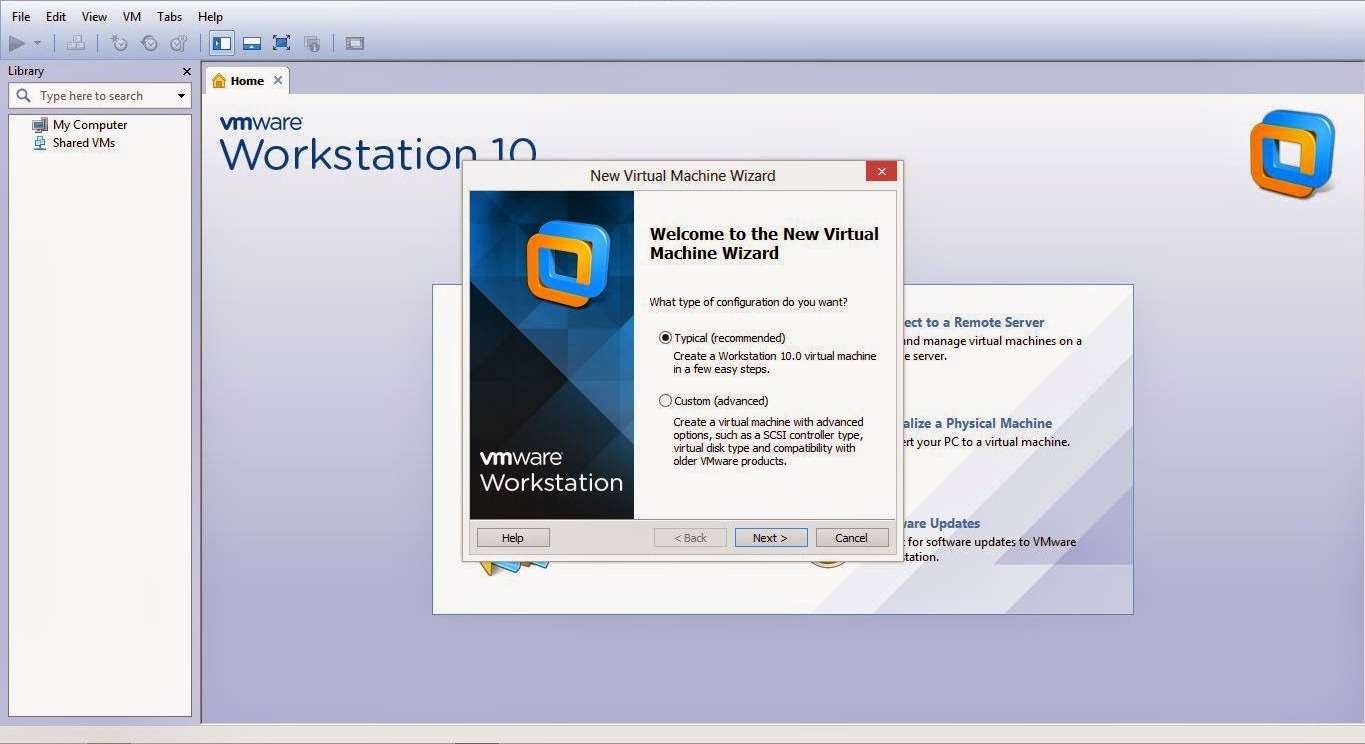
Task: Click the Library search magnifier icon
Action: [24, 96]
